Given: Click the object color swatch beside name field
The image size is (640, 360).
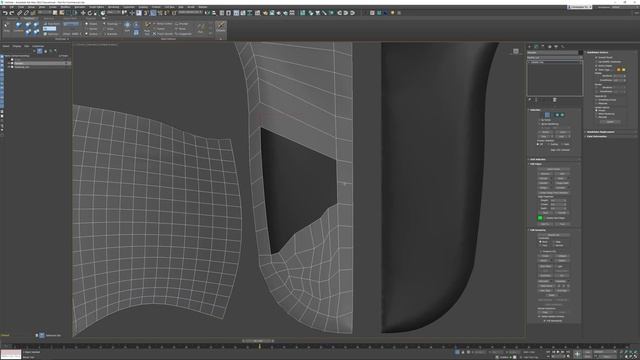Looking at the screenshot, I should click(x=580, y=52).
